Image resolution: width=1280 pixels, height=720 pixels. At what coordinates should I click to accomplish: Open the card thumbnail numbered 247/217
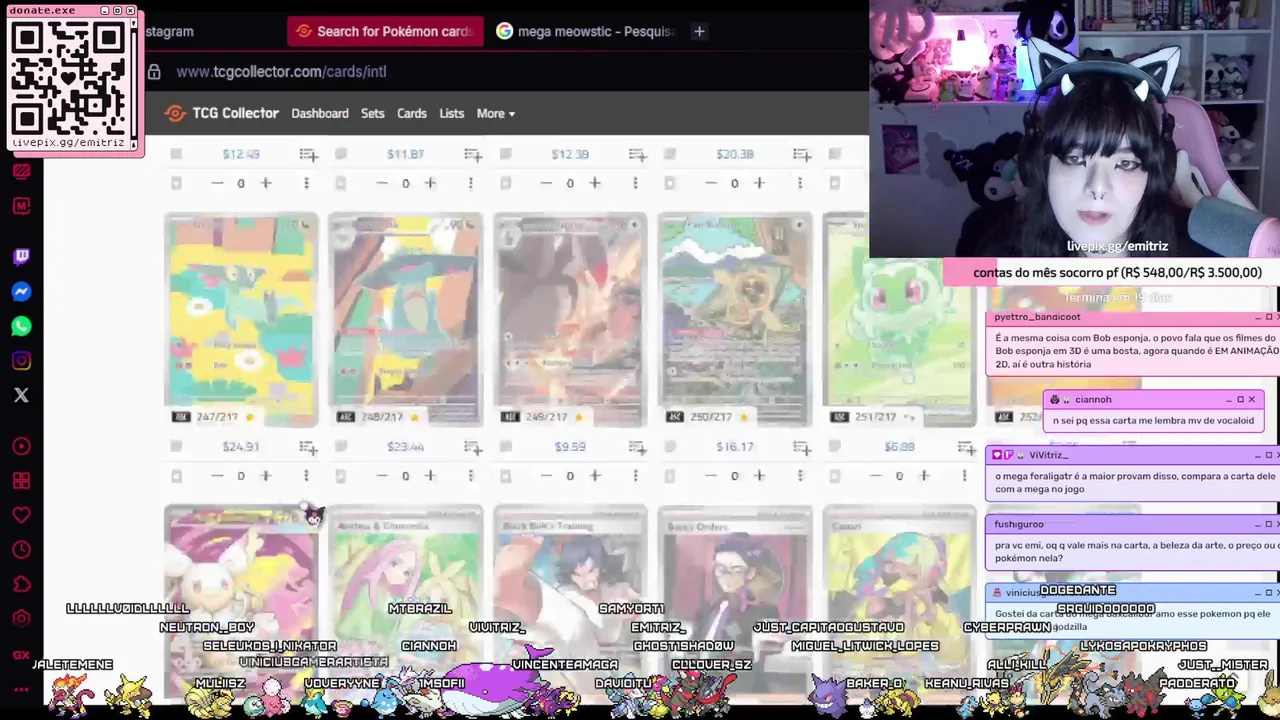(x=241, y=320)
